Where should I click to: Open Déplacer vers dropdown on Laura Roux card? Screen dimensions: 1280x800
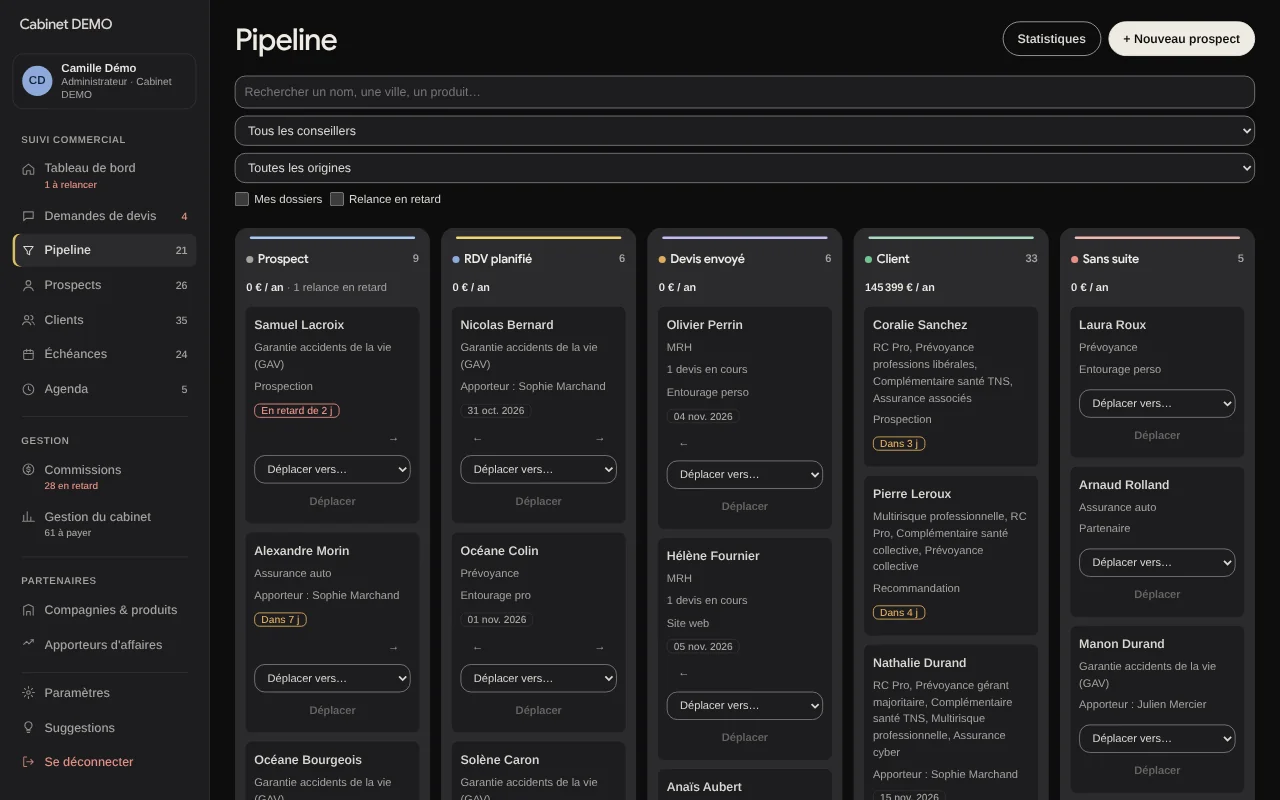click(x=1157, y=404)
